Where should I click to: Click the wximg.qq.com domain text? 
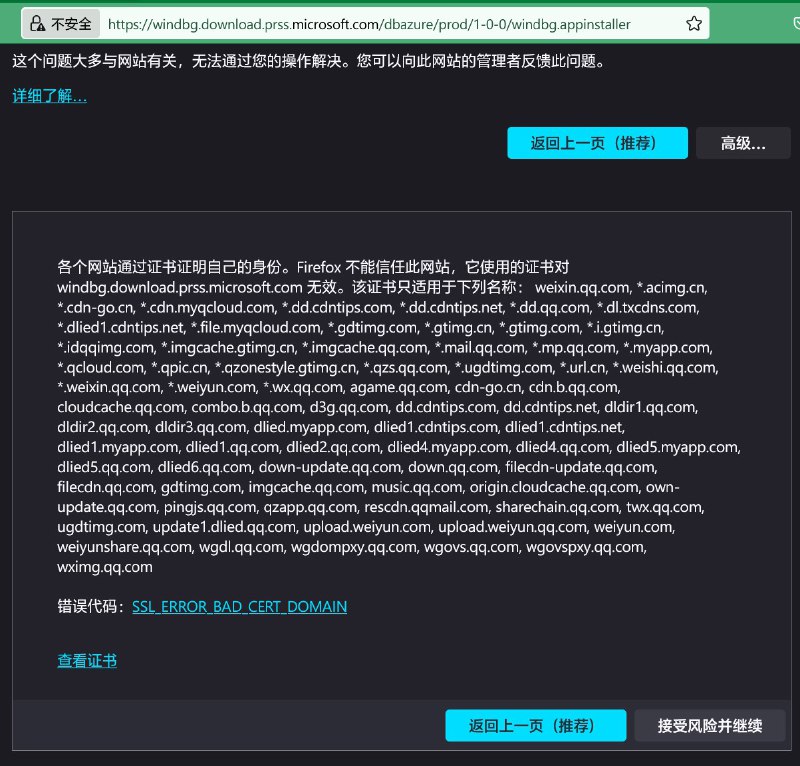click(x=105, y=567)
